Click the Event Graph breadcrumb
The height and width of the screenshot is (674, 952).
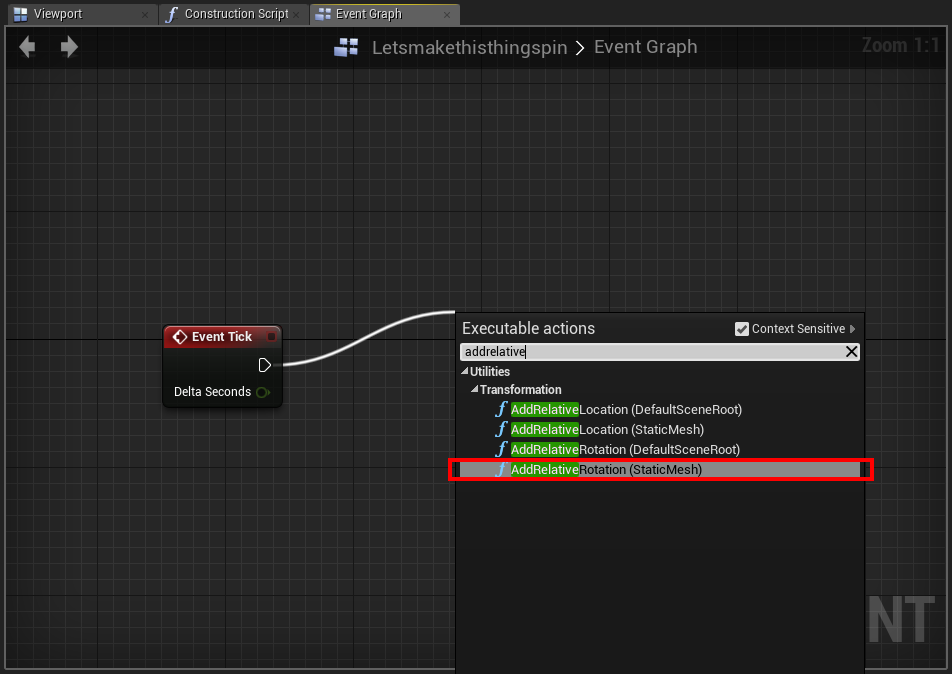pyautogui.click(x=645, y=47)
